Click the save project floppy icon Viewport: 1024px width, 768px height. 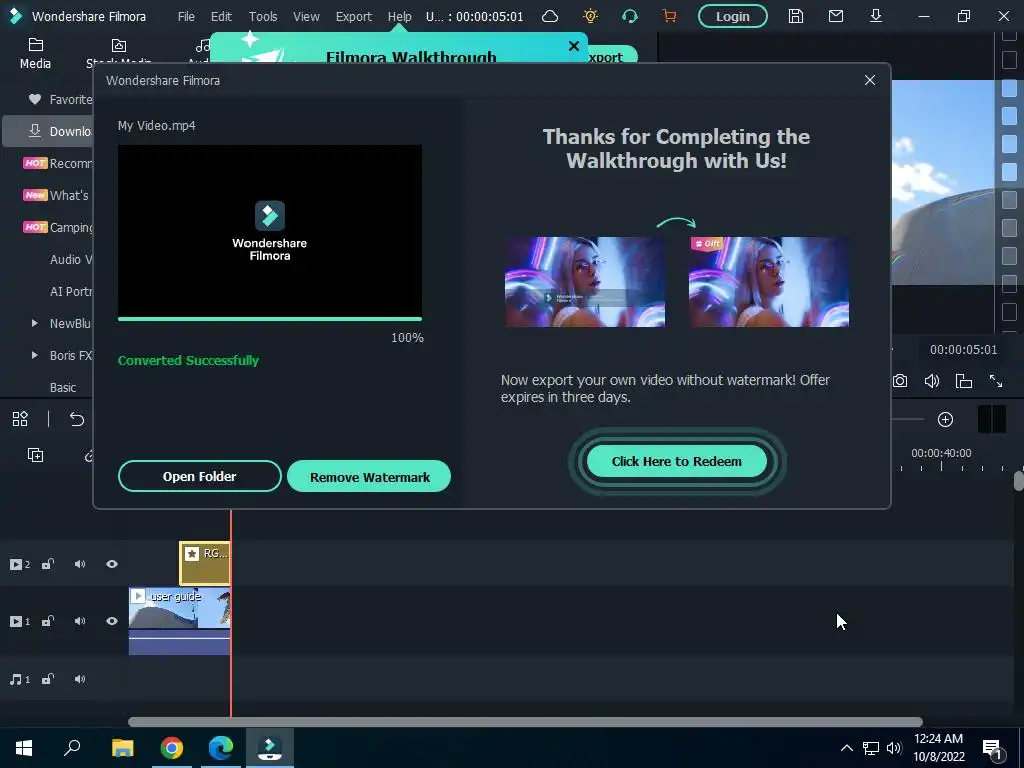click(x=795, y=16)
